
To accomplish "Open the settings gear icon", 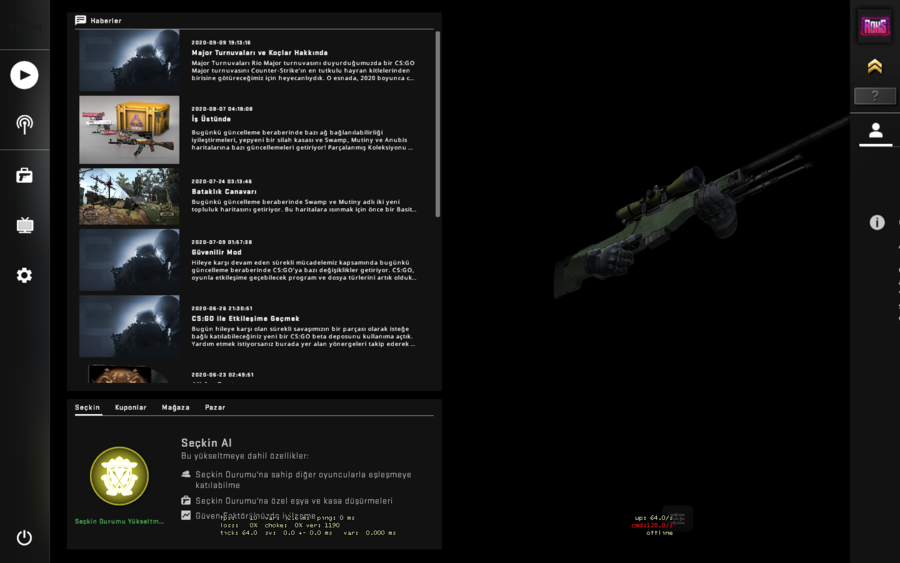I will [24, 275].
